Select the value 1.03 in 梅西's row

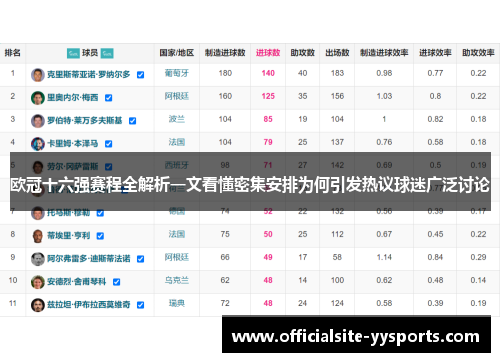pyautogui.click(x=384, y=96)
